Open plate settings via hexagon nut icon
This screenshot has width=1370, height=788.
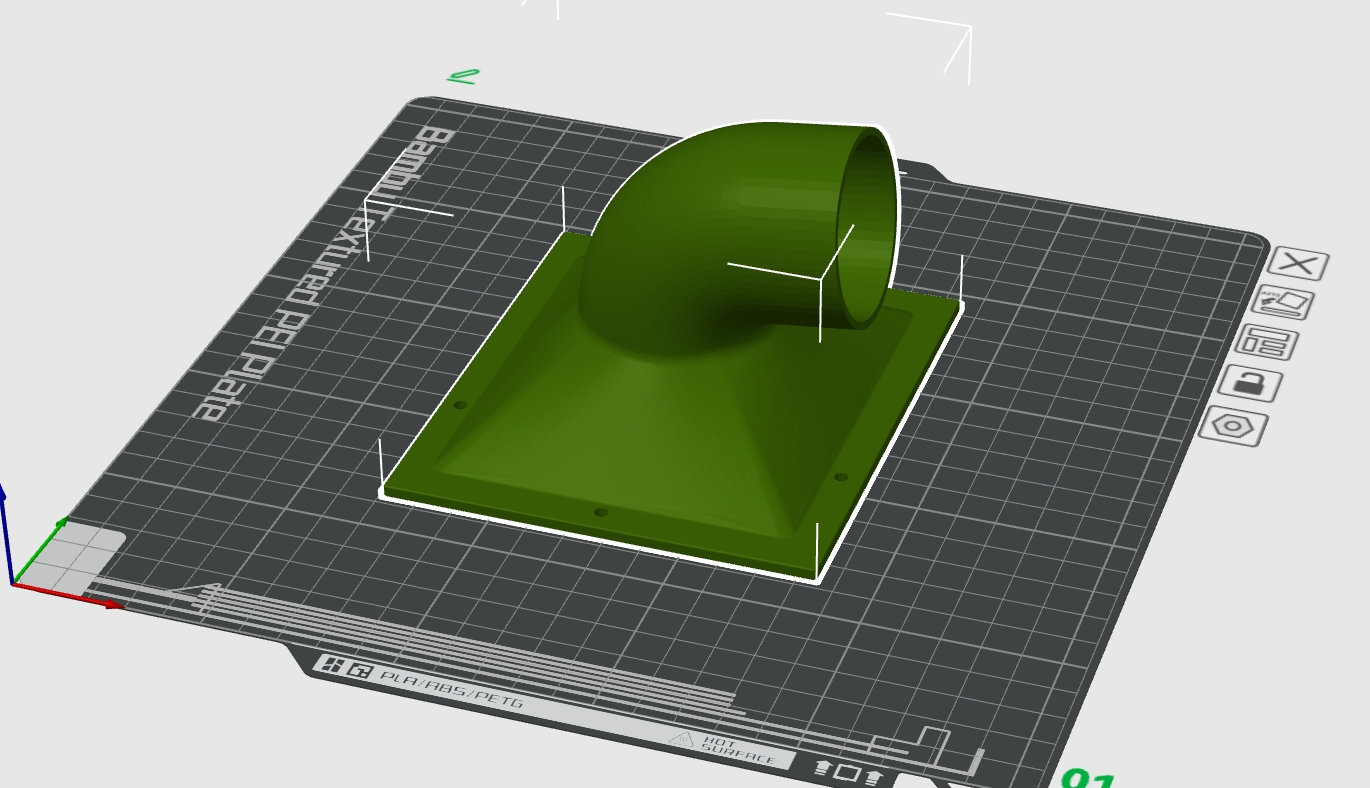pos(1233,426)
